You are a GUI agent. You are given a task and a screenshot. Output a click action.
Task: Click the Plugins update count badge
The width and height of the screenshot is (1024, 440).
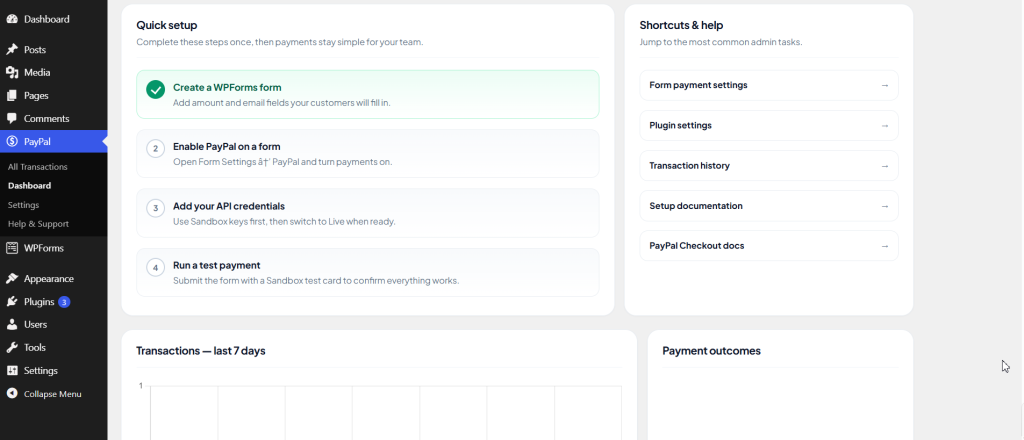64,302
